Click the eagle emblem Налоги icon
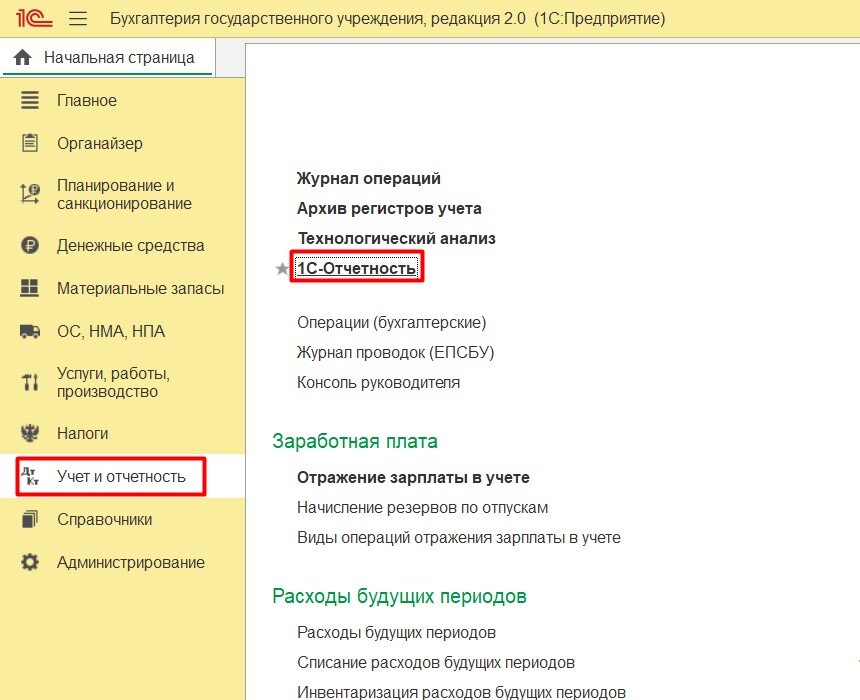 tap(30, 433)
